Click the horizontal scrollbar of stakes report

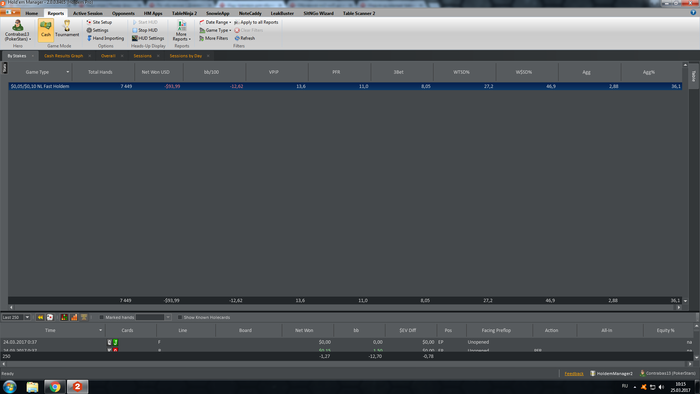pyautogui.click(x=345, y=307)
